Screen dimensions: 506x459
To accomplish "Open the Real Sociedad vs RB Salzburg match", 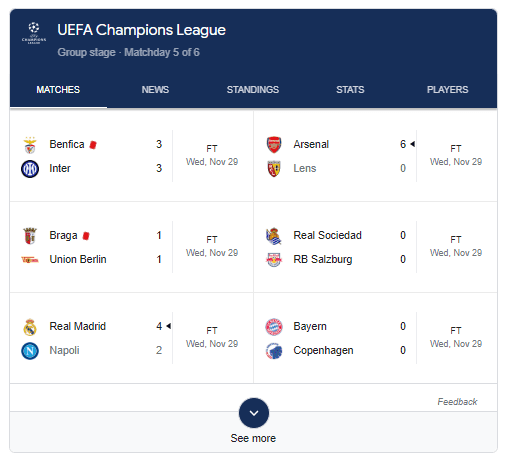I will click(375, 247).
